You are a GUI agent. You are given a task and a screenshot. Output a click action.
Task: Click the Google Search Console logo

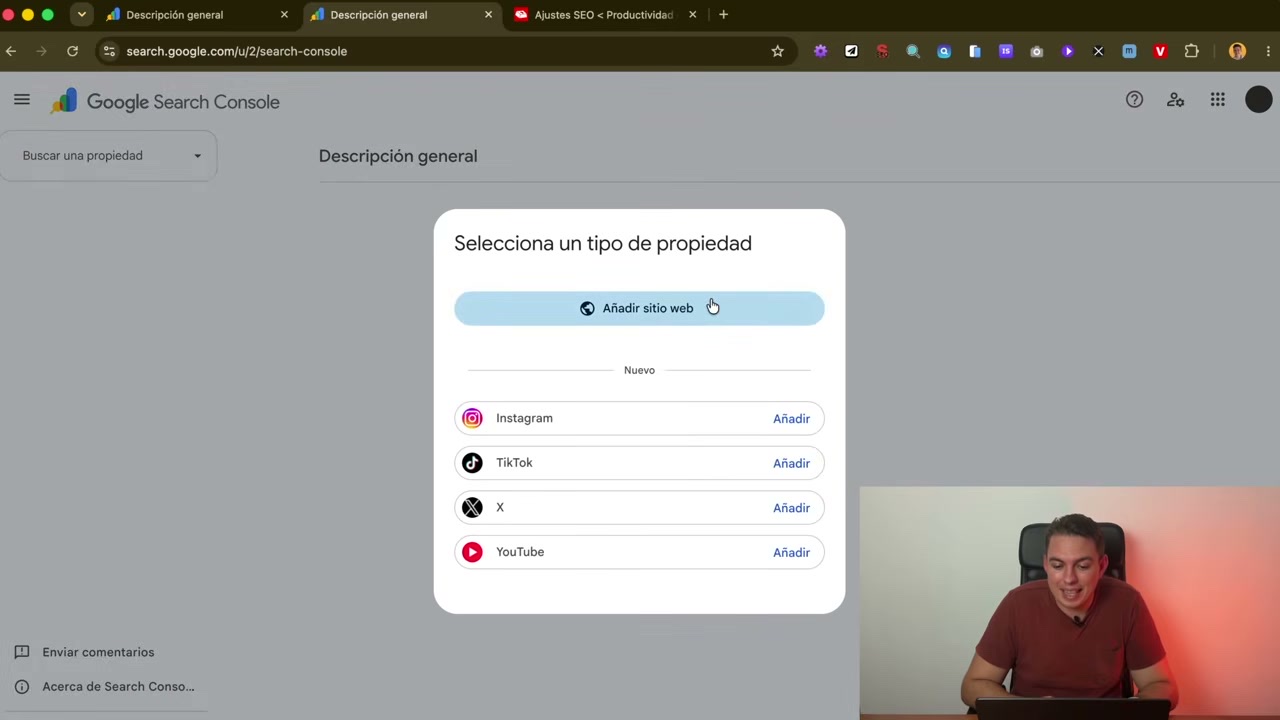point(165,101)
